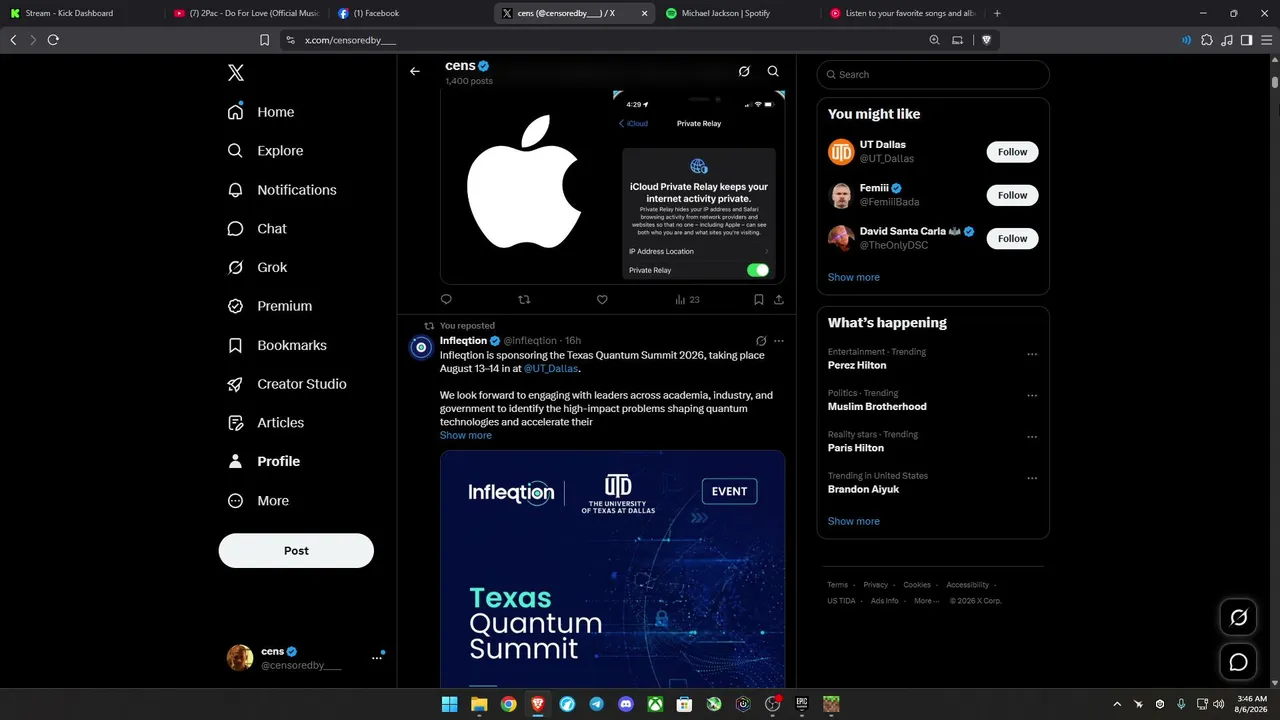Open Notifications in the sidebar

point(282,190)
